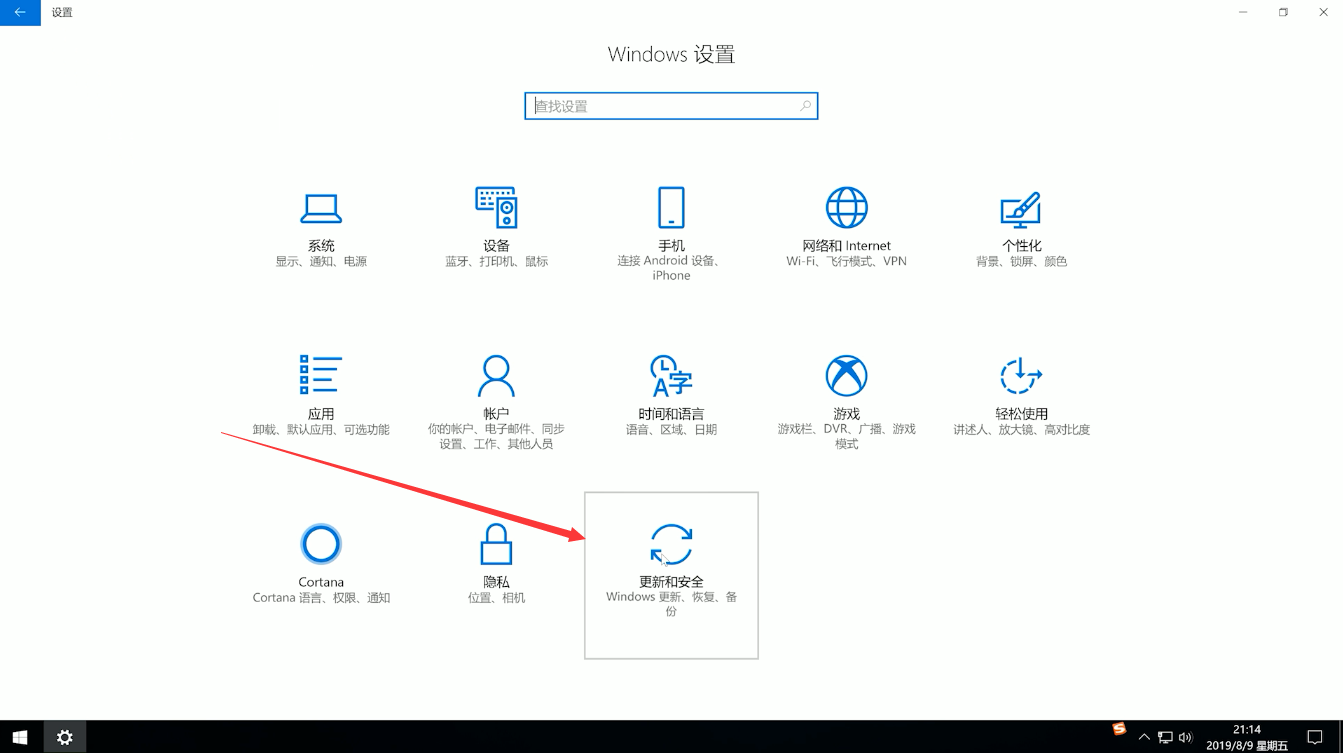Open the 个性化 (Personalization) icon

1021,208
